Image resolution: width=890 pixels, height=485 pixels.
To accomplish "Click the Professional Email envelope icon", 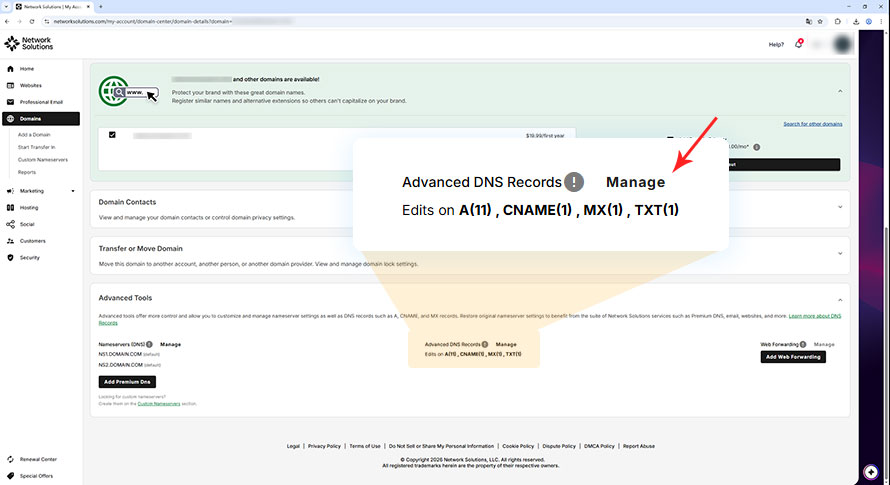I will (10, 102).
